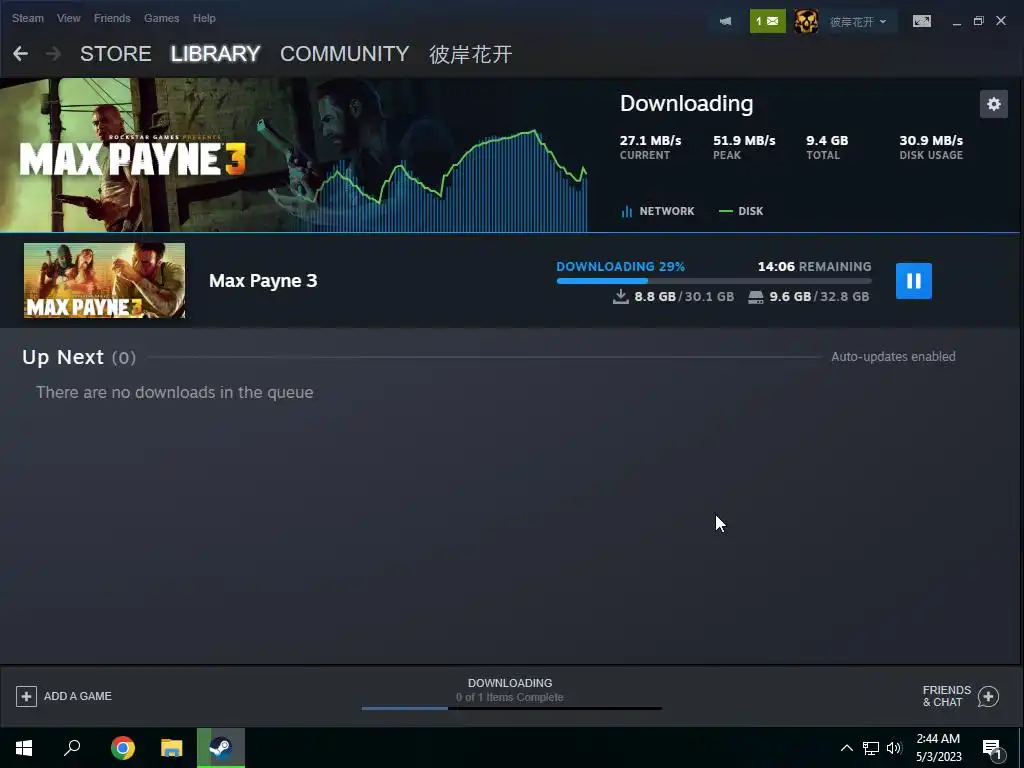Minimize the Steam window
Screen dimensions: 1024x768
click(x=957, y=22)
